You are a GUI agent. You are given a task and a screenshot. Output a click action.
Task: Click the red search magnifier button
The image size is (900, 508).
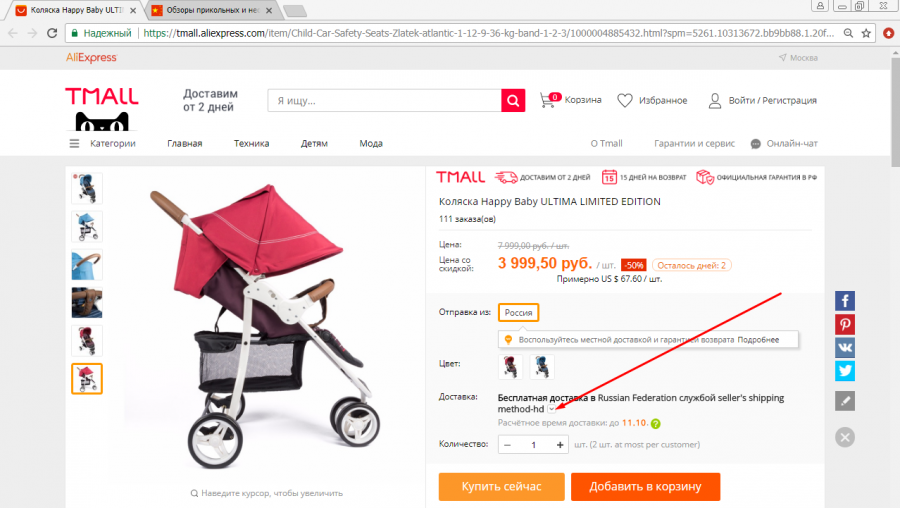point(513,100)
